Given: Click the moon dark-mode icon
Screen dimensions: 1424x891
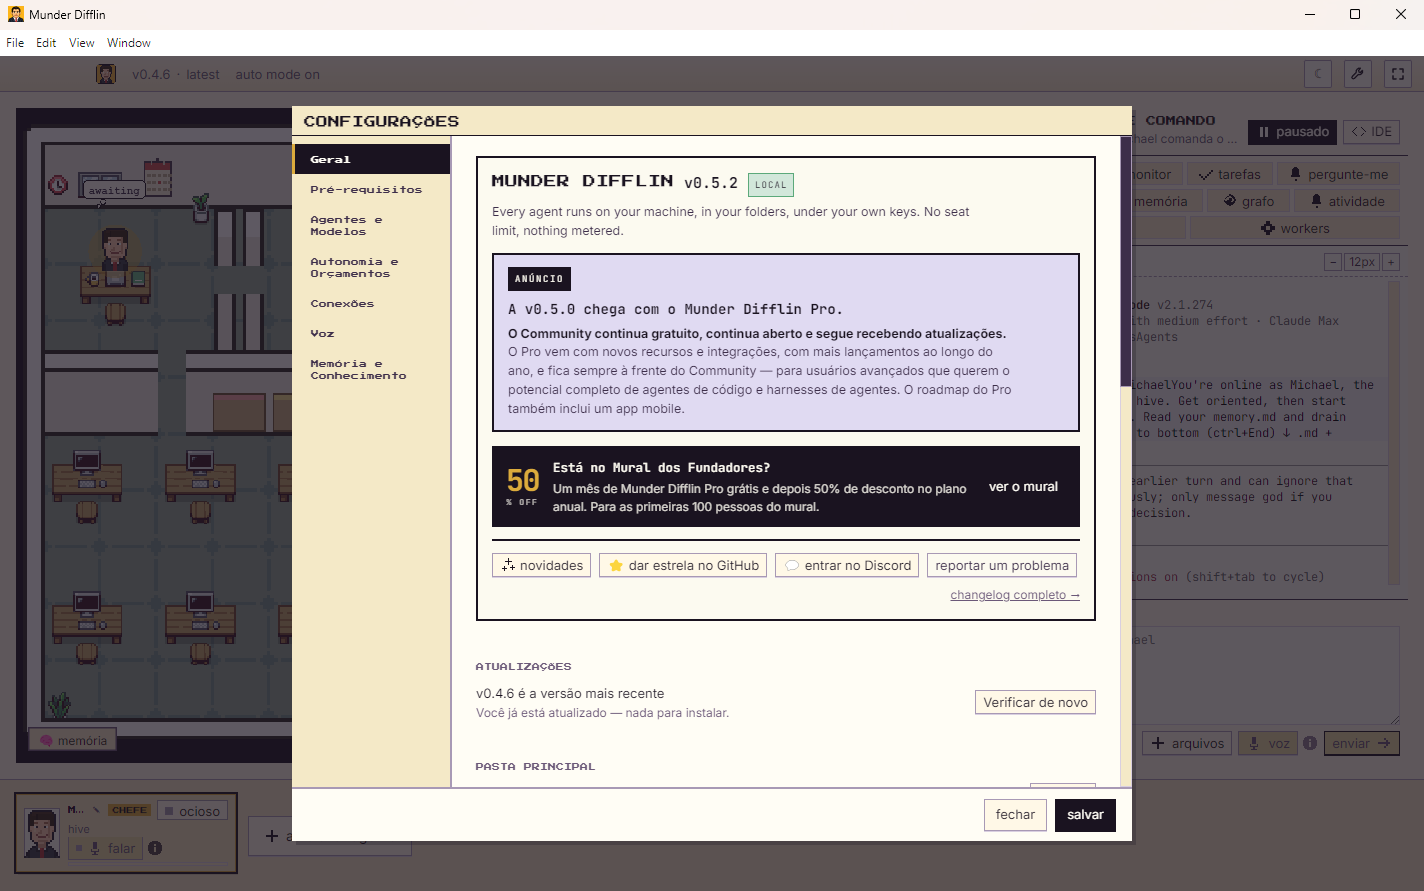Looking at the screenshot, I should click(x=1318, y=73).
